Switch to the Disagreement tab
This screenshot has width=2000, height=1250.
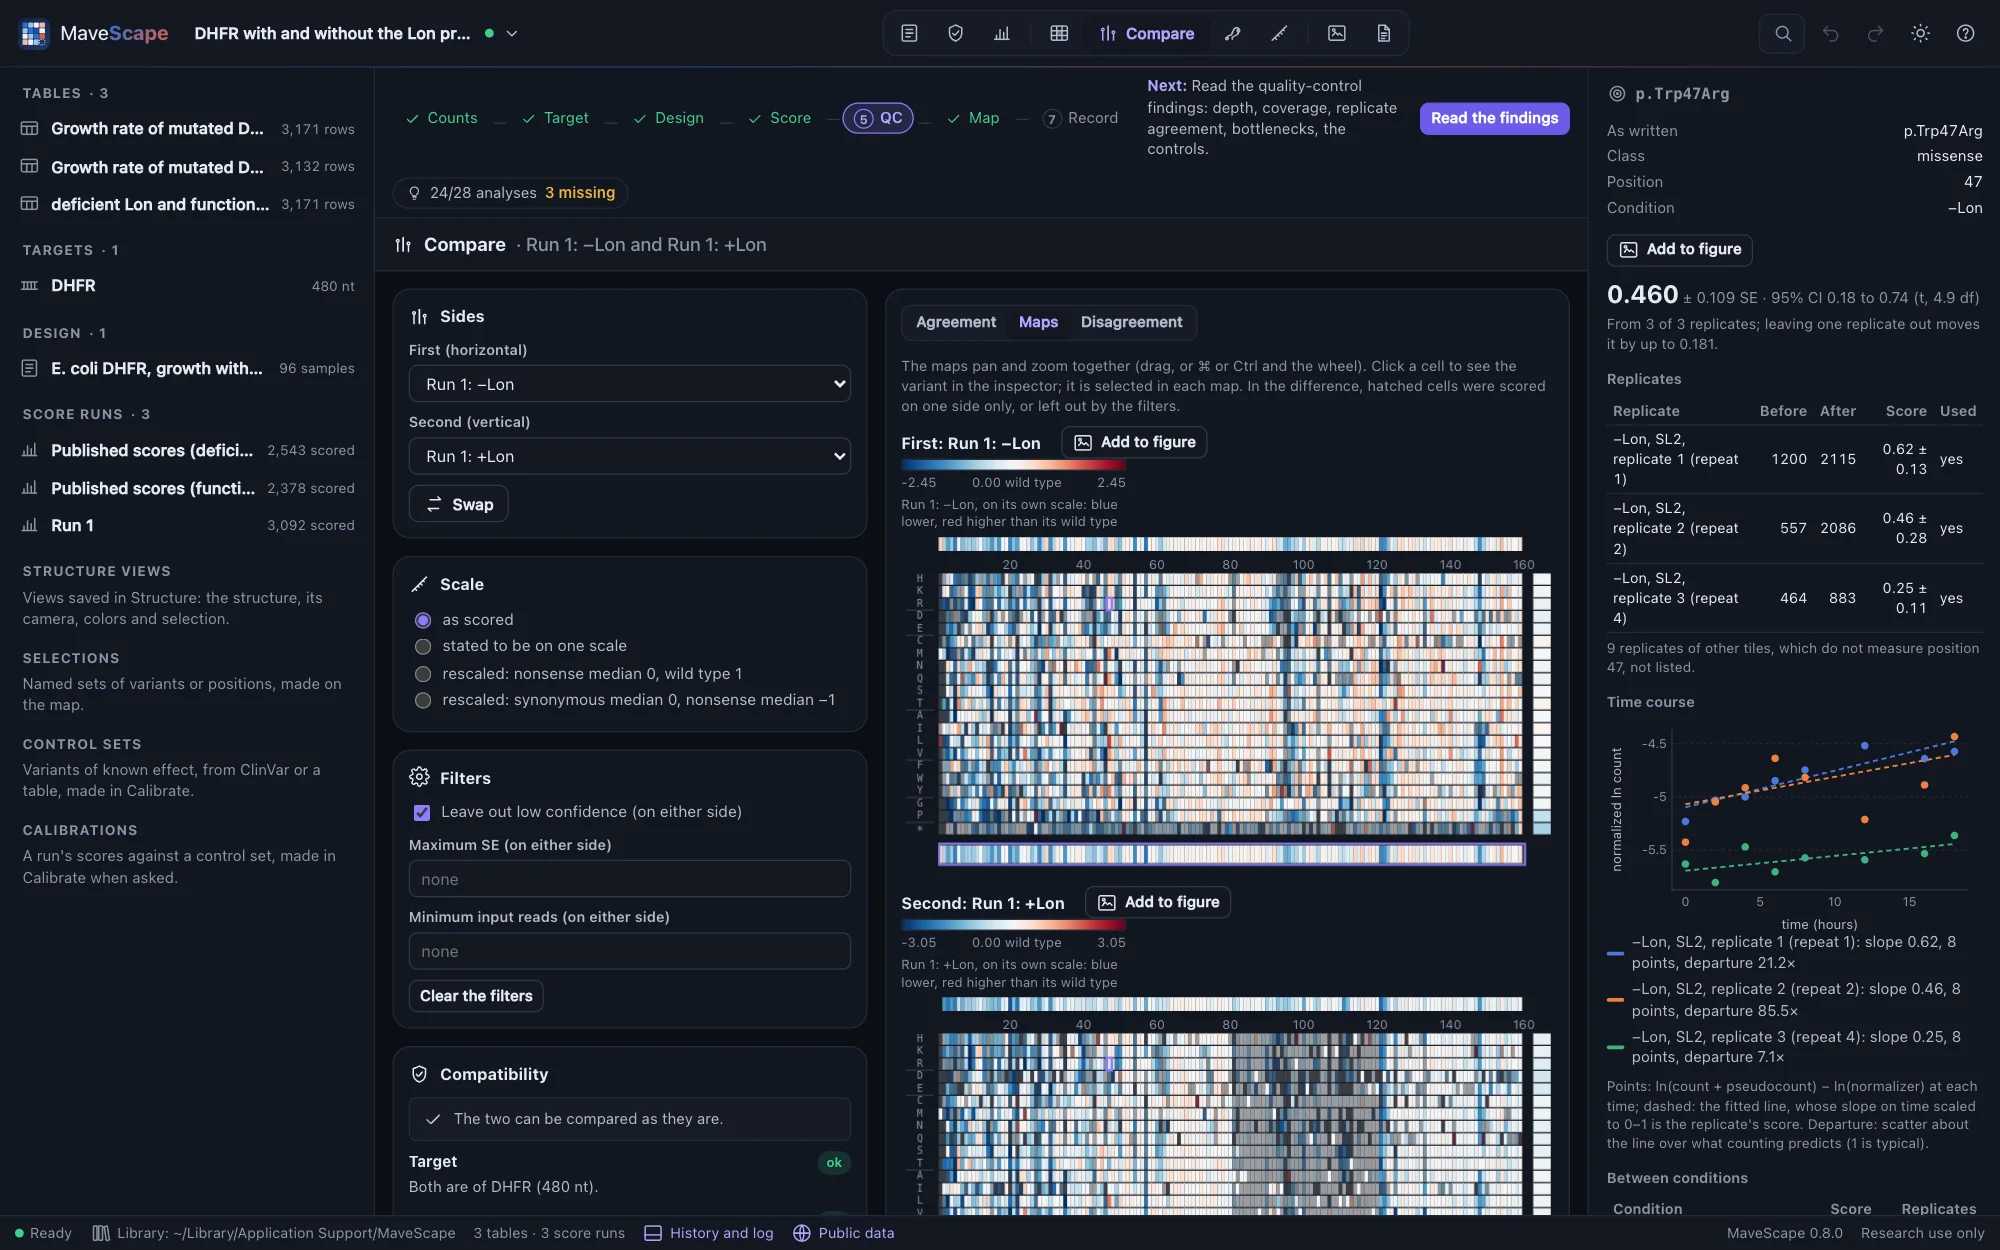(x=1131, y=322)
